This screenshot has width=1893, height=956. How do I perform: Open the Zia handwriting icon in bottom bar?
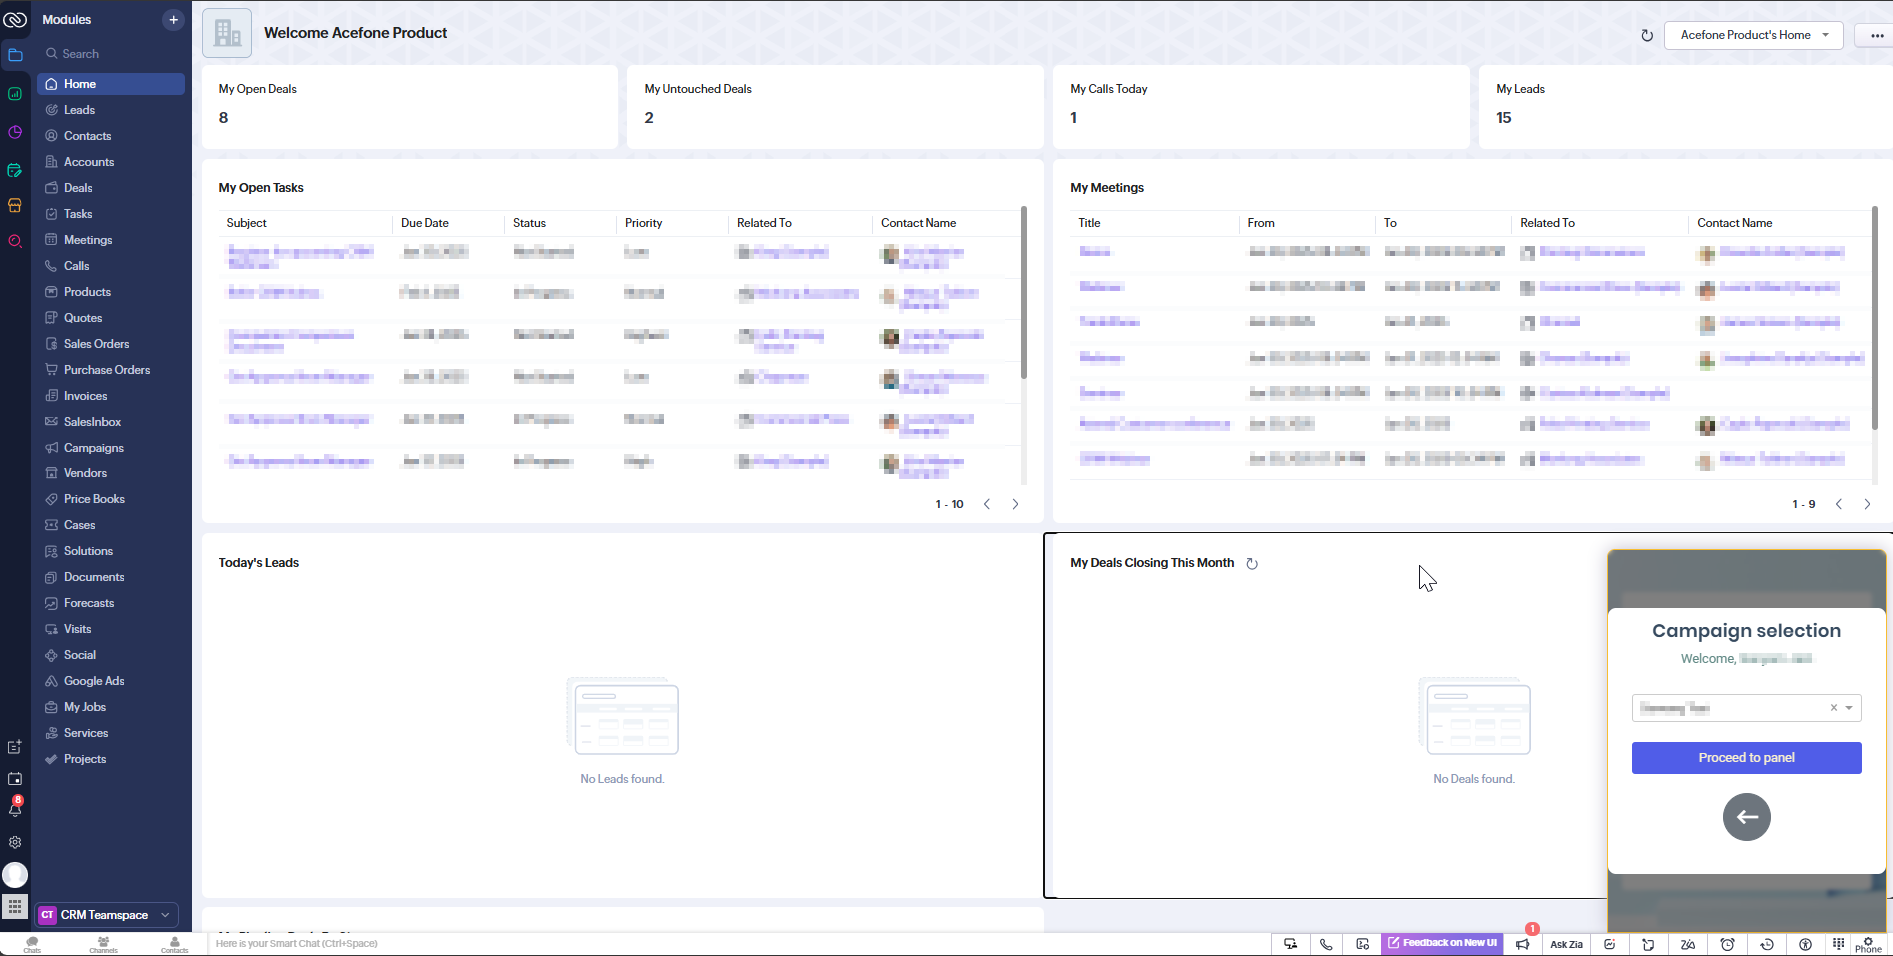(1688, 944)
